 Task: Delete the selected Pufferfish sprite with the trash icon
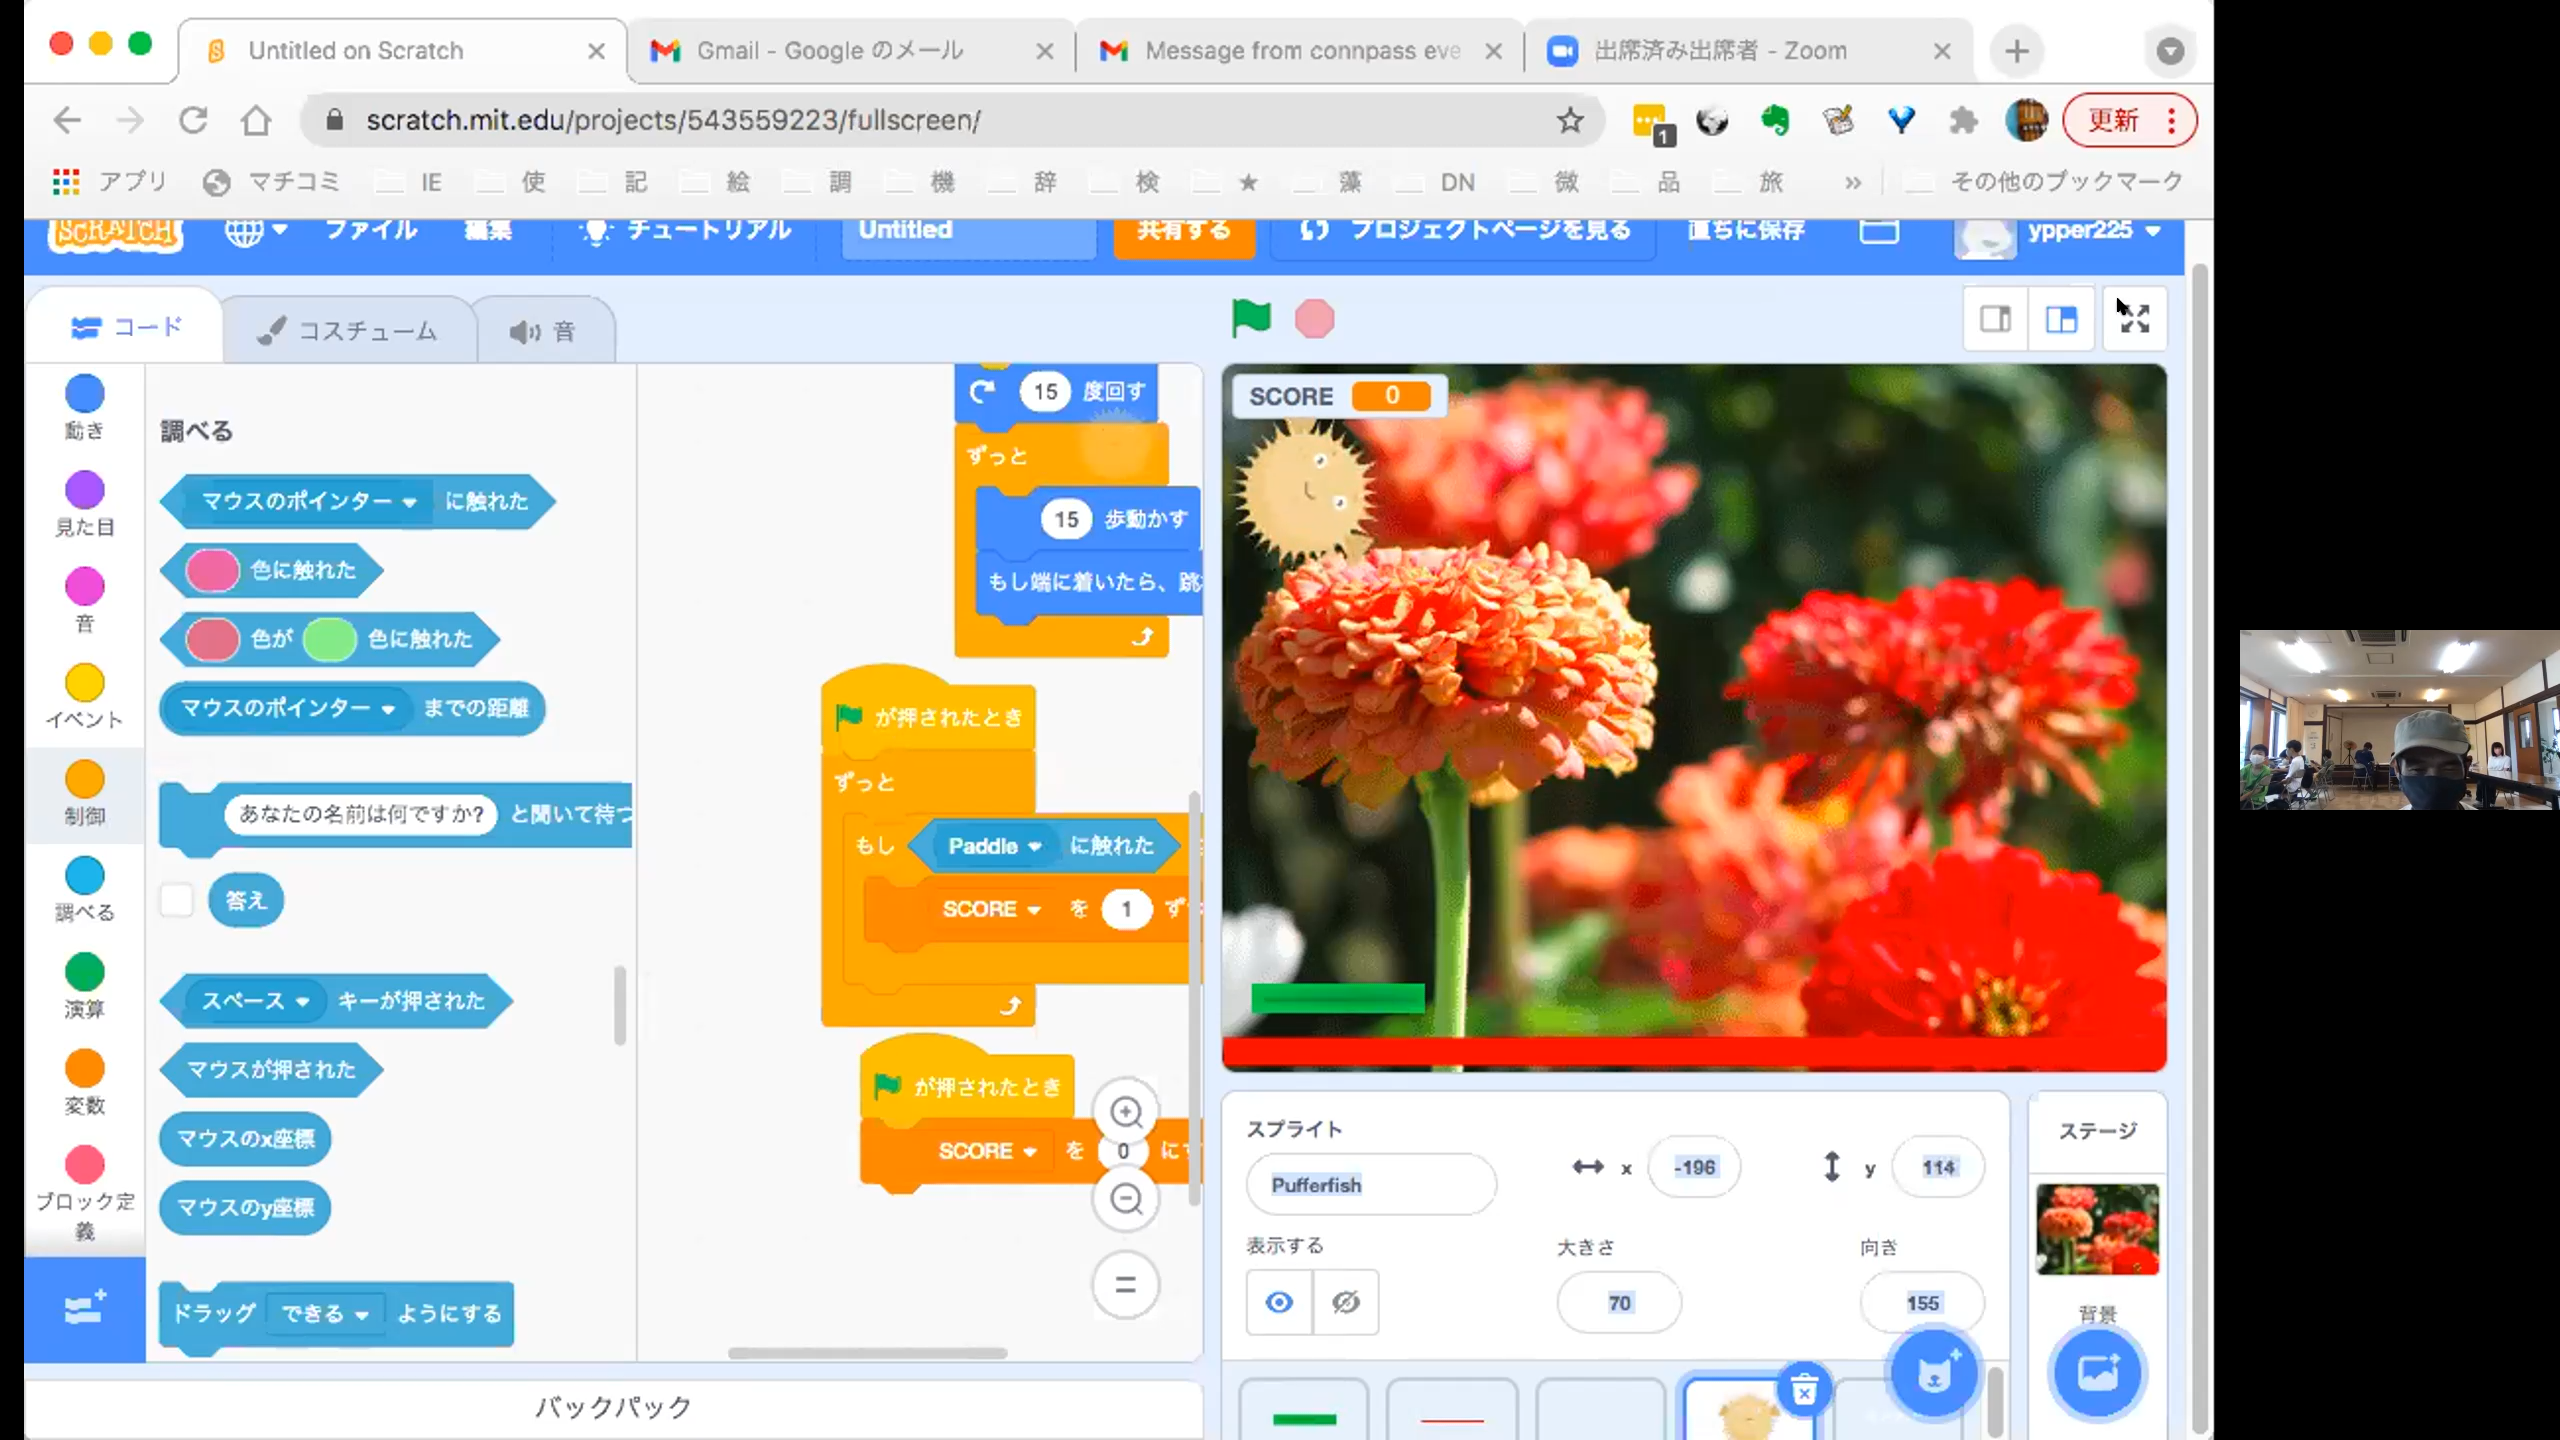1804,1390
